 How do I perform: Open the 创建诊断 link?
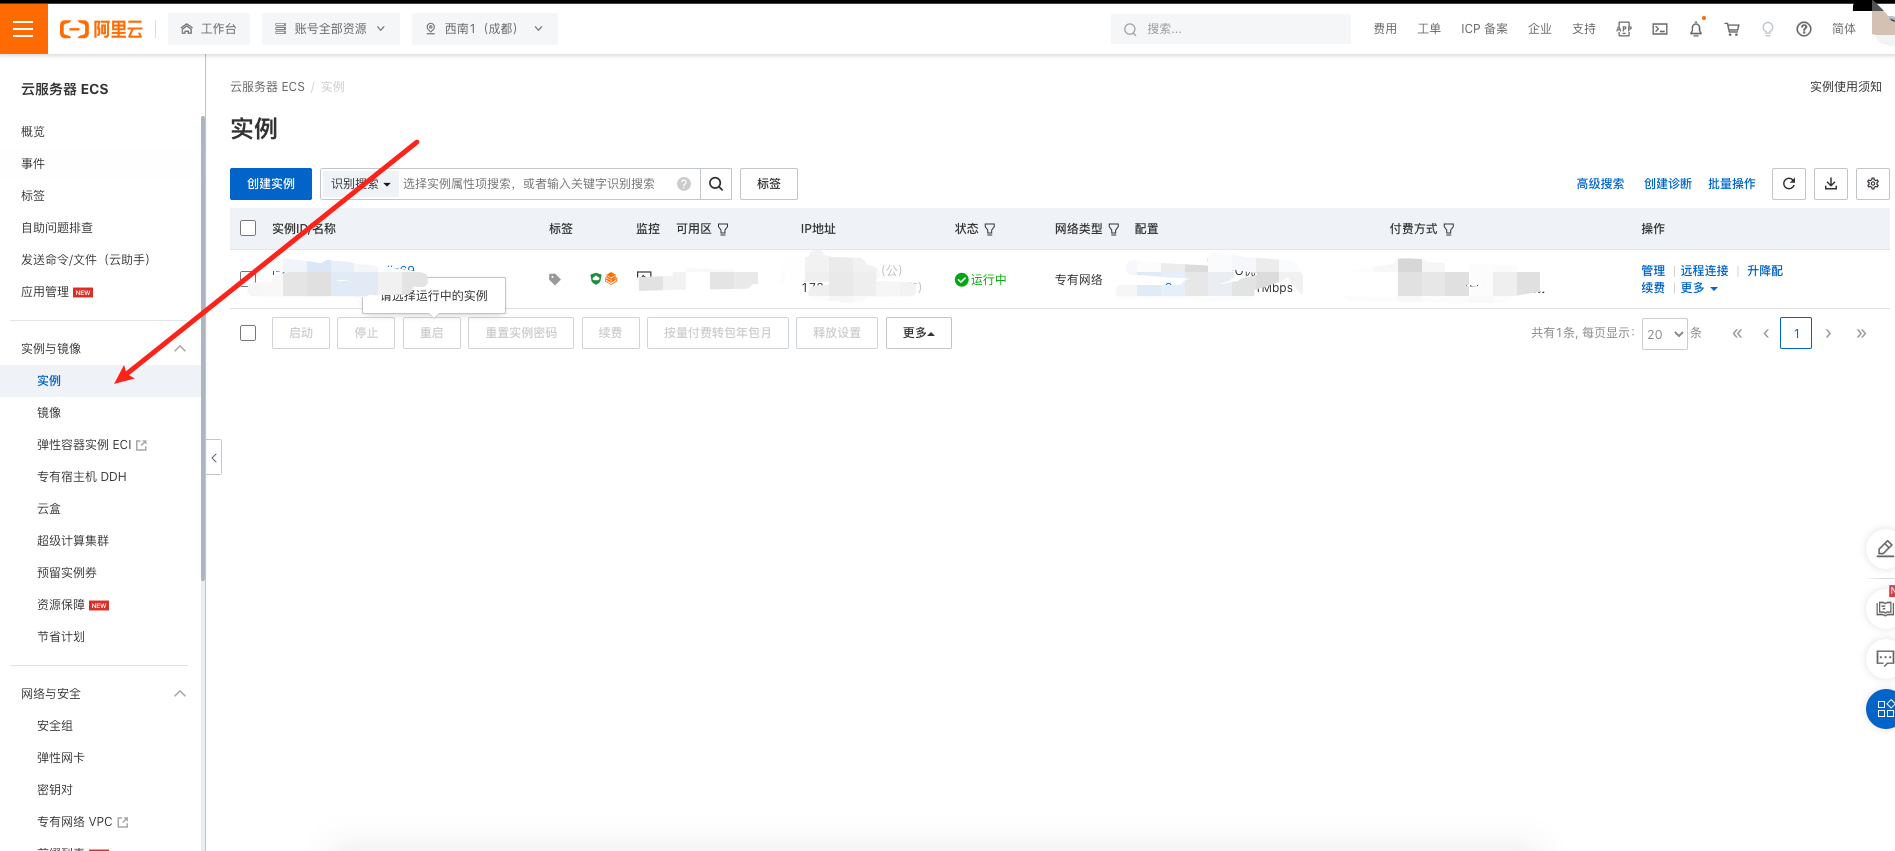(1668, 184)
